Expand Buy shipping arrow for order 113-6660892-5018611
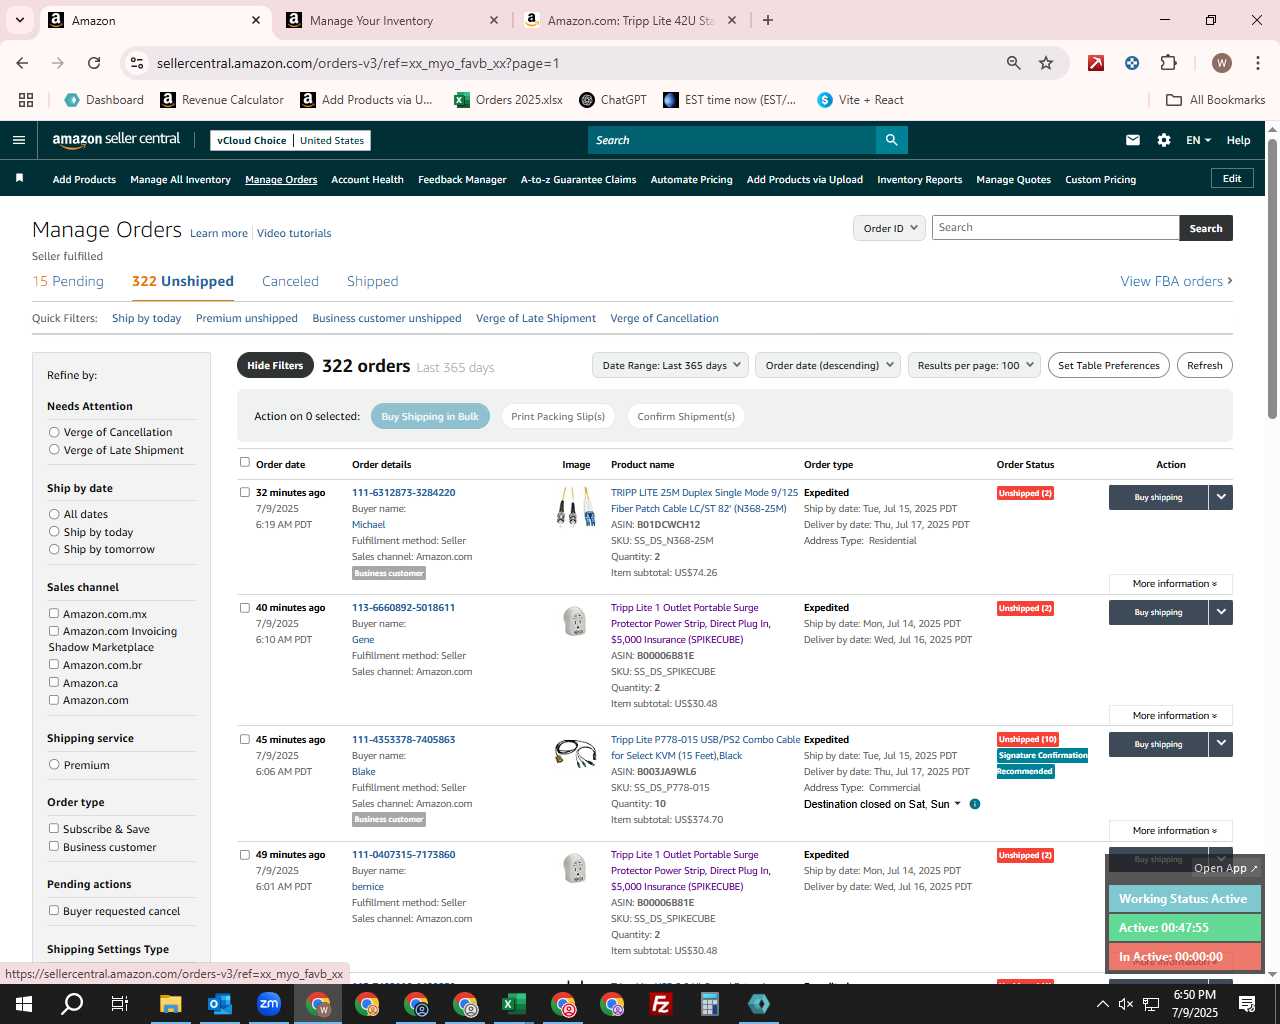1280x1024 pixels. (x=1221, y=612)
